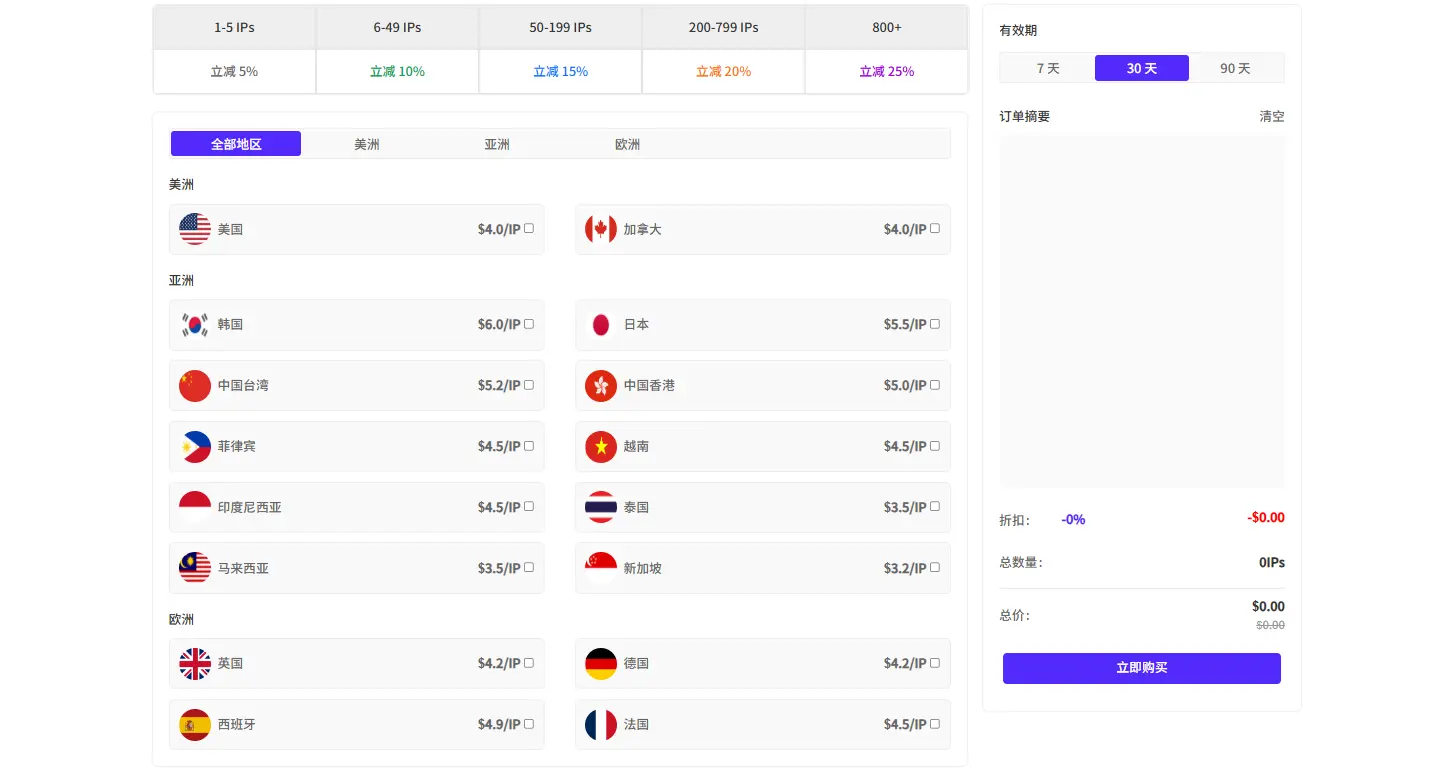Click the -0% discount value

1073,520
